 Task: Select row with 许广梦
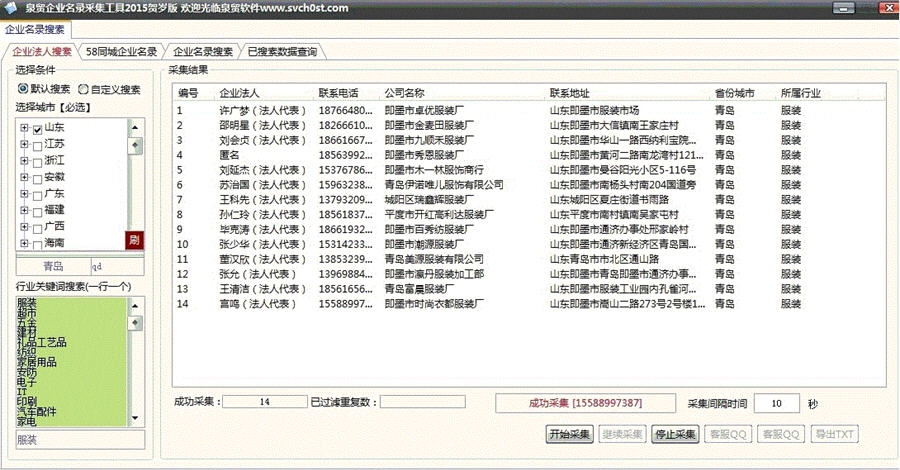[x=528, y=110]
